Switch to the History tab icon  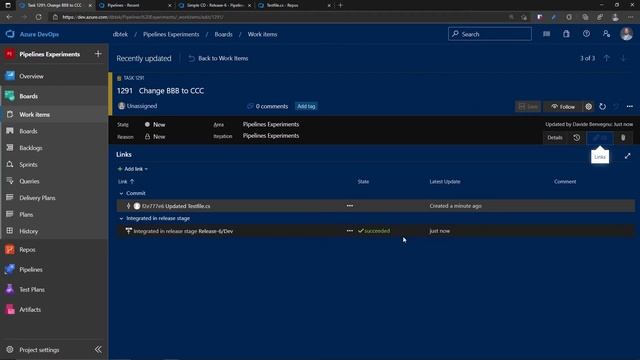[576, 138]
